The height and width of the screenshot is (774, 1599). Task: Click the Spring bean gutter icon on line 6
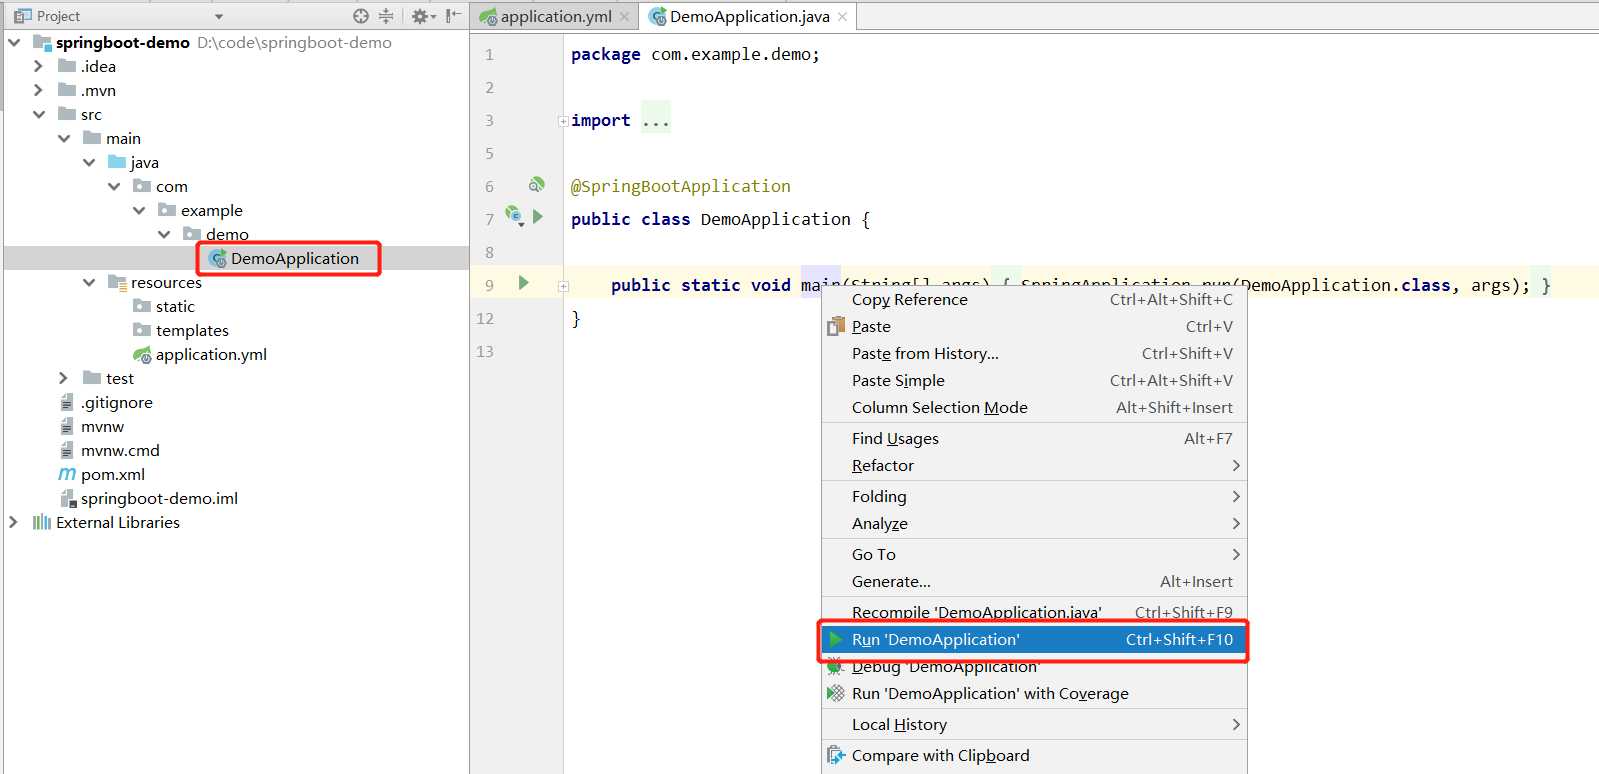point(536,185)
